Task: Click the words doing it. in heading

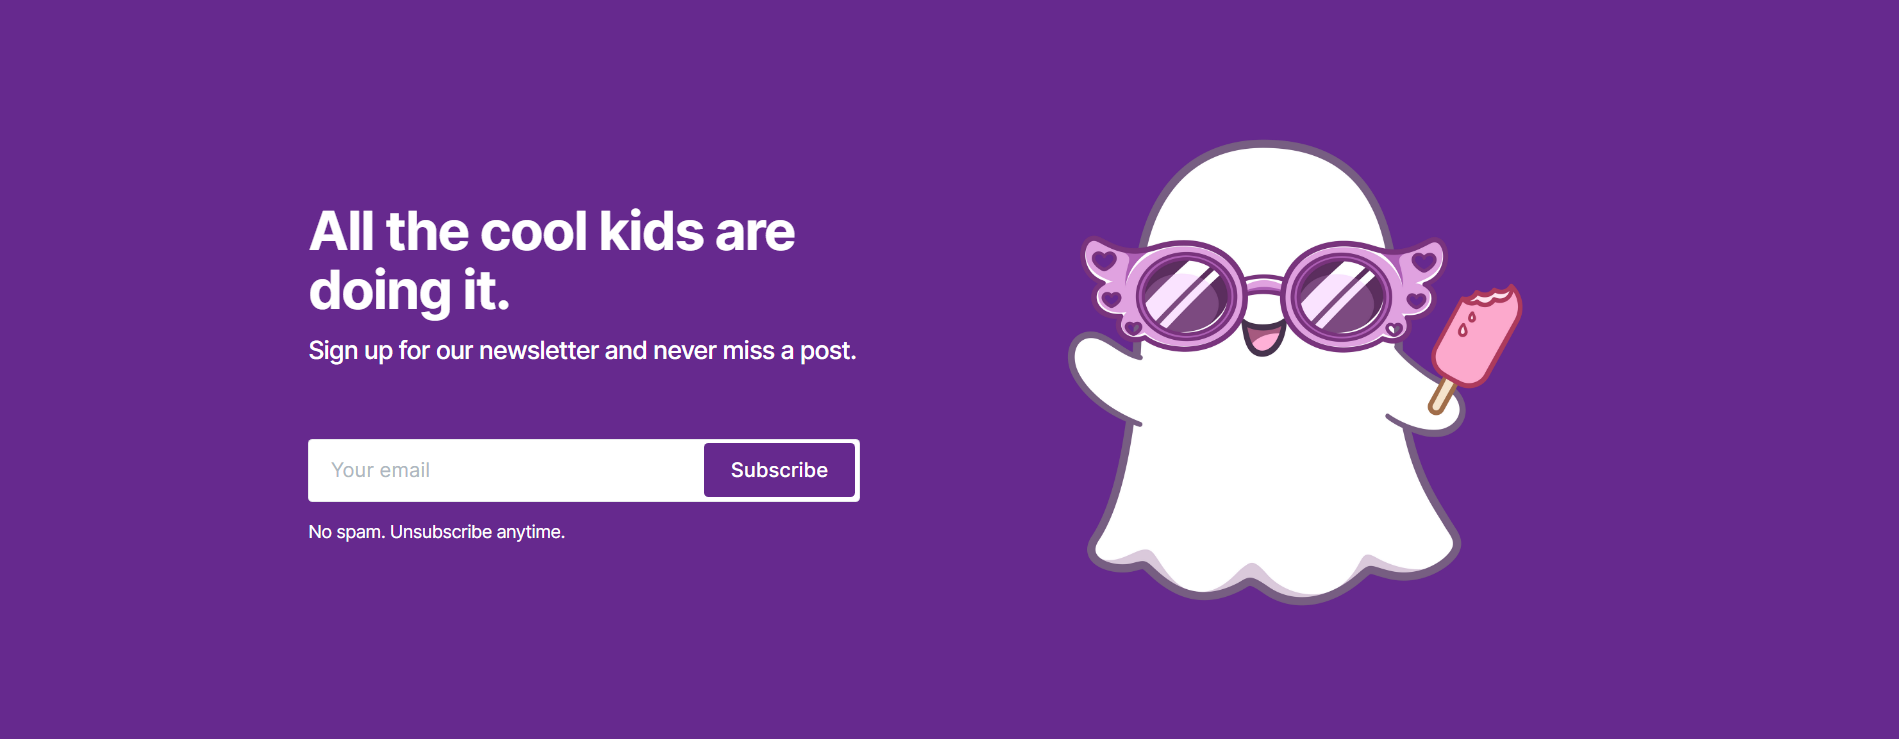Action: tap(410, 292)
